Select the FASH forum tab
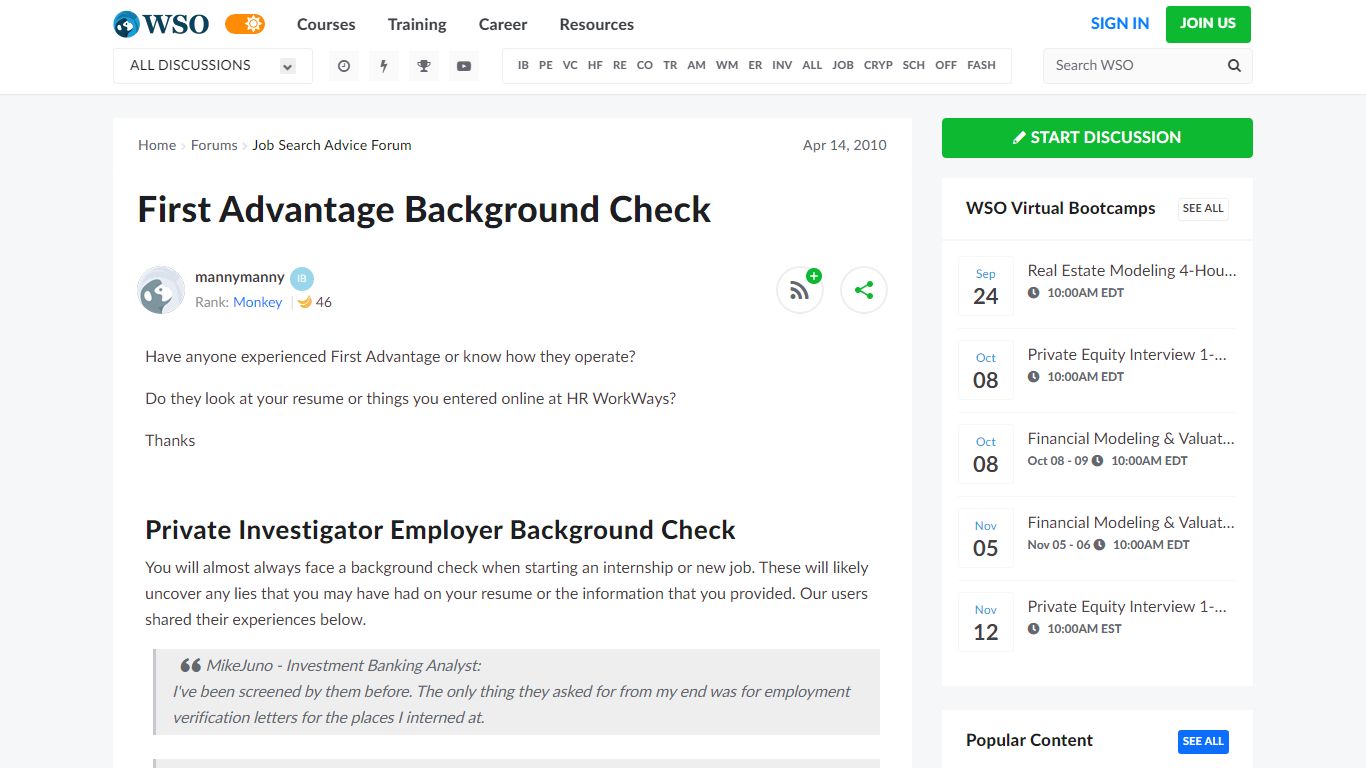The image size is (1366, 768). click(981, 65)
